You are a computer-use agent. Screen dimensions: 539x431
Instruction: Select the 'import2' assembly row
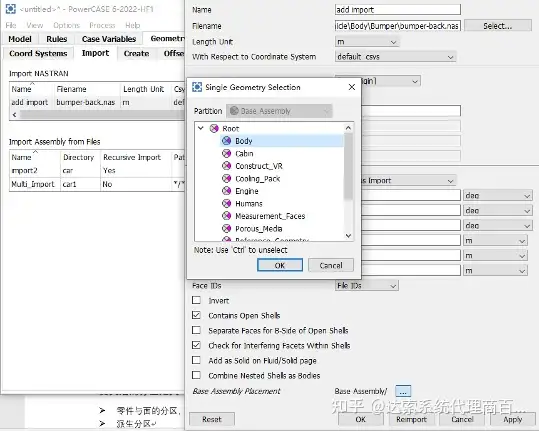(x=97, y=170)
